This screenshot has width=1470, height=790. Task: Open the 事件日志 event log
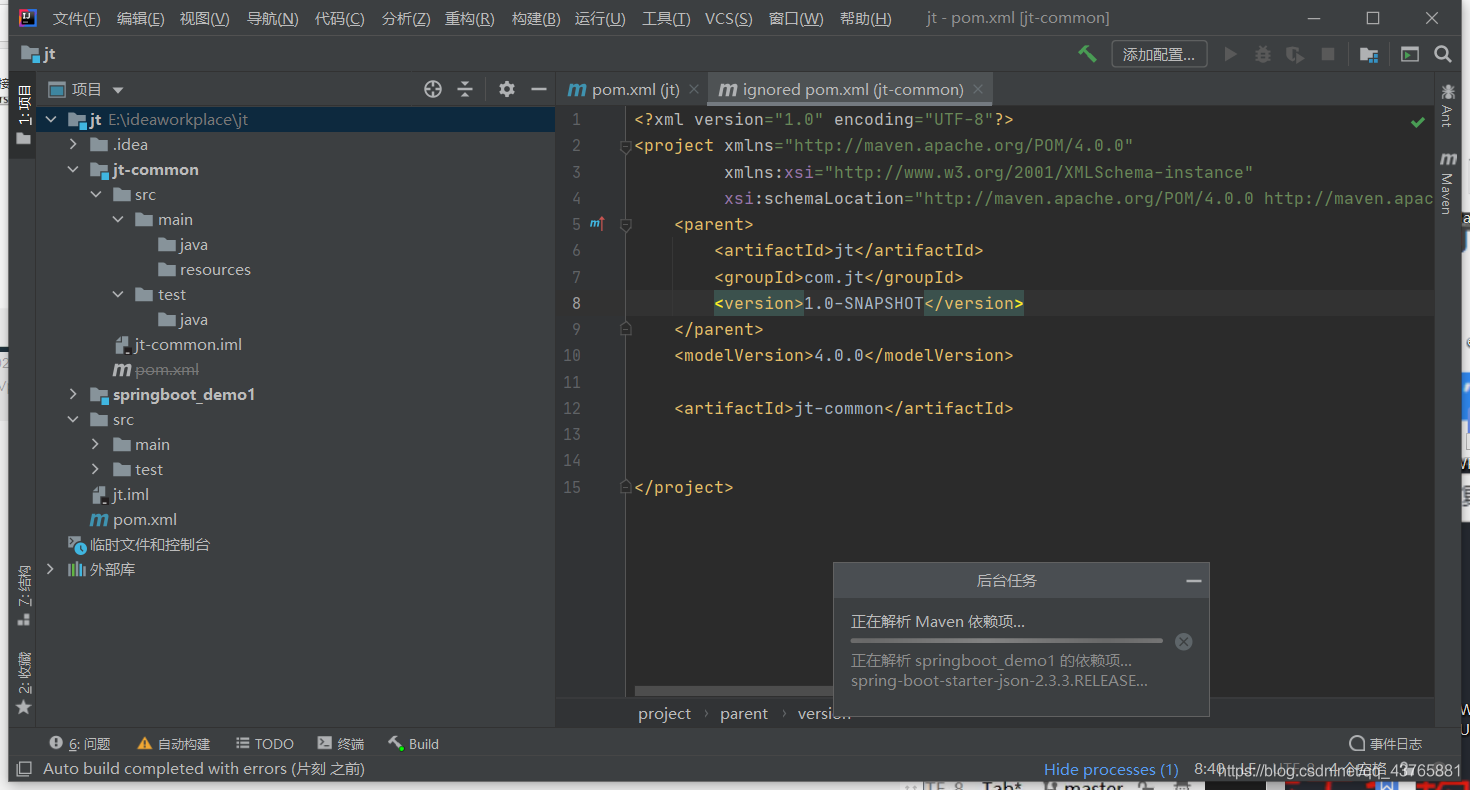click(1385, 744)
